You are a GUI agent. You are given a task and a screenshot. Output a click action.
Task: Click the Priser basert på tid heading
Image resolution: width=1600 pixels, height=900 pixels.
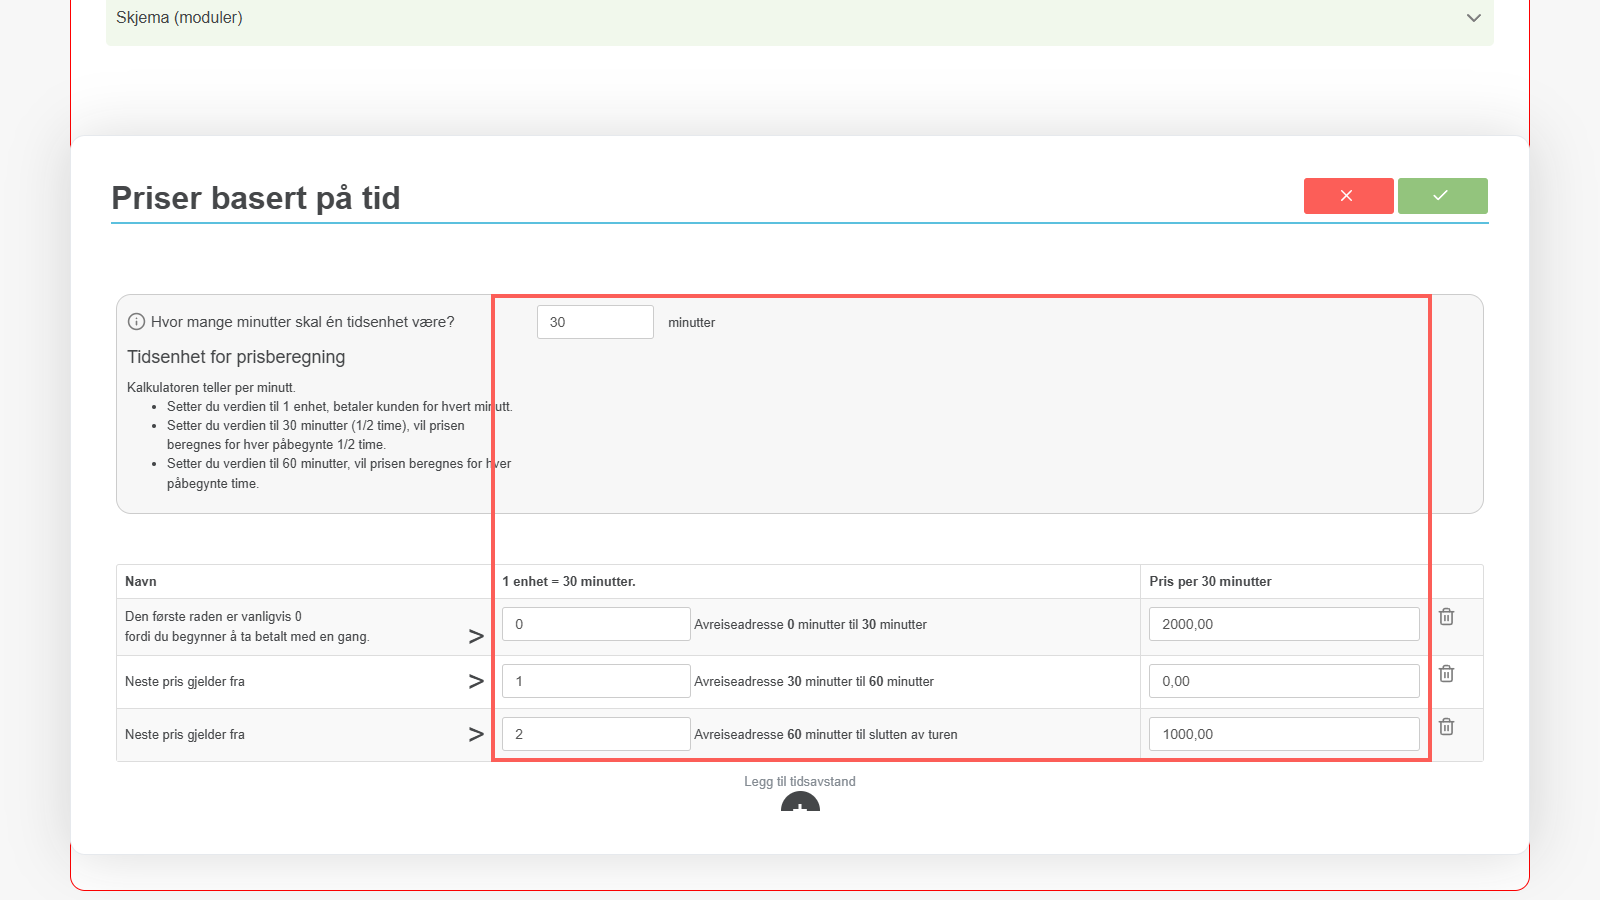click(x=256, y=198)
